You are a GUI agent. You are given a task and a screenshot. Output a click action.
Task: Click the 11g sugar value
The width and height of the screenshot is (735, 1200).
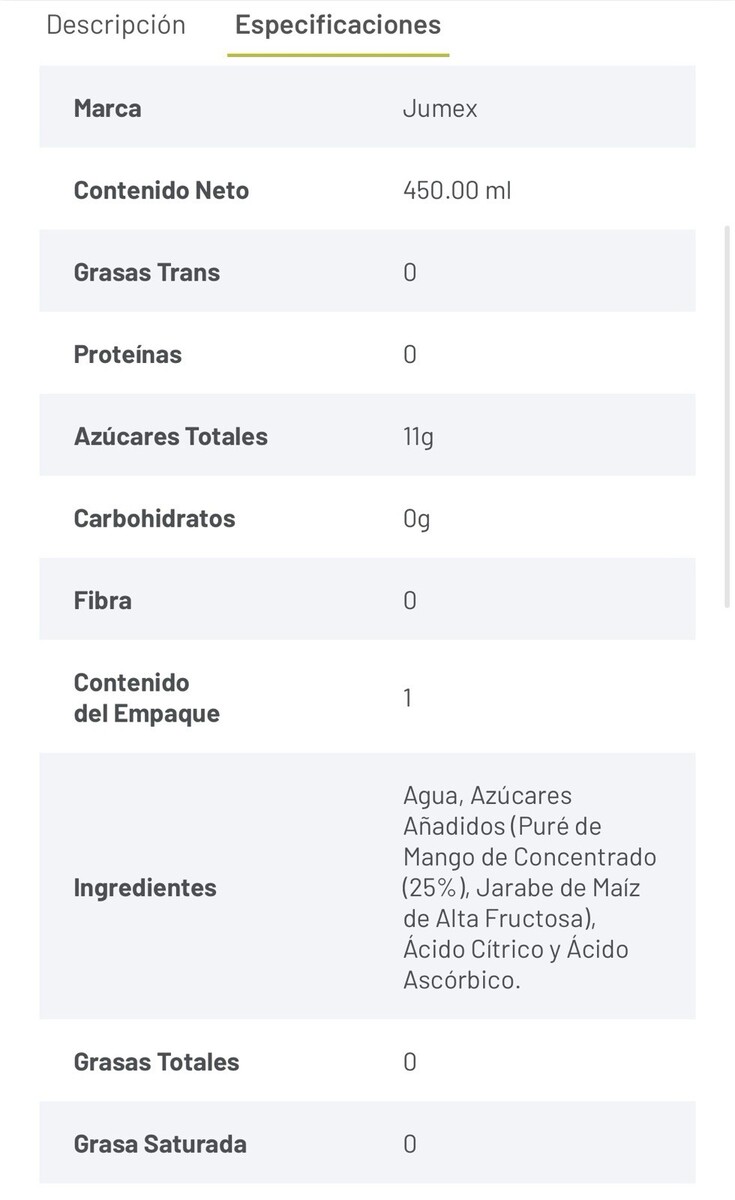coord(418,436)
